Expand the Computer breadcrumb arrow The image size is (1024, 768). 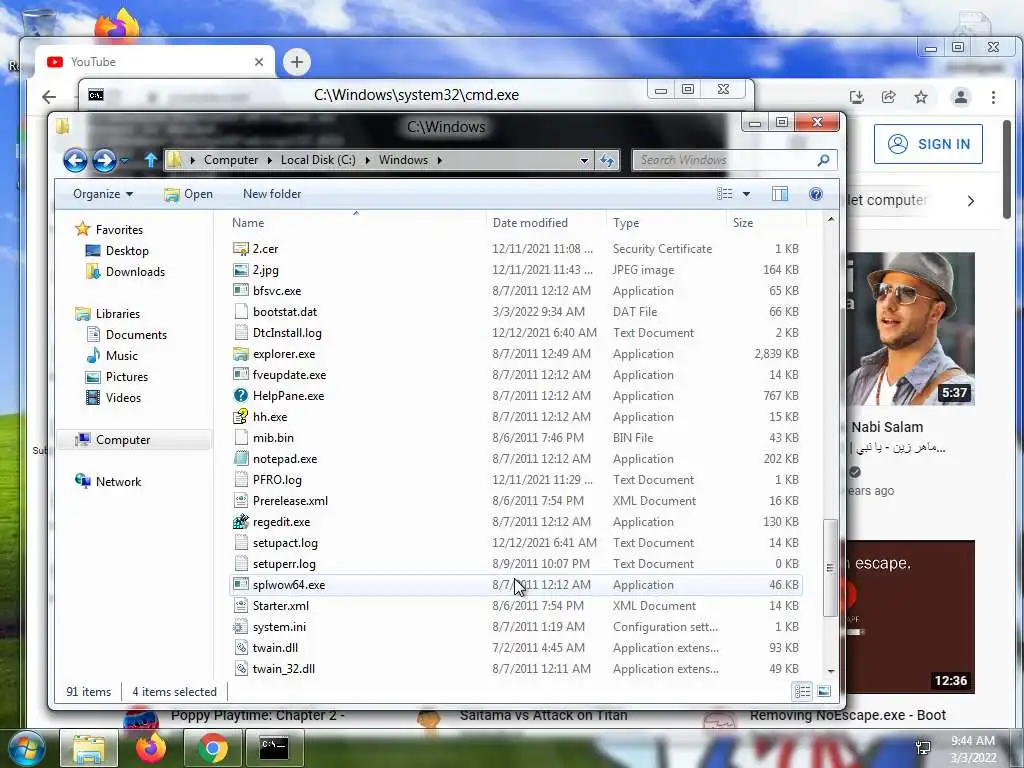pyautogui.click(x=269, y=160)
